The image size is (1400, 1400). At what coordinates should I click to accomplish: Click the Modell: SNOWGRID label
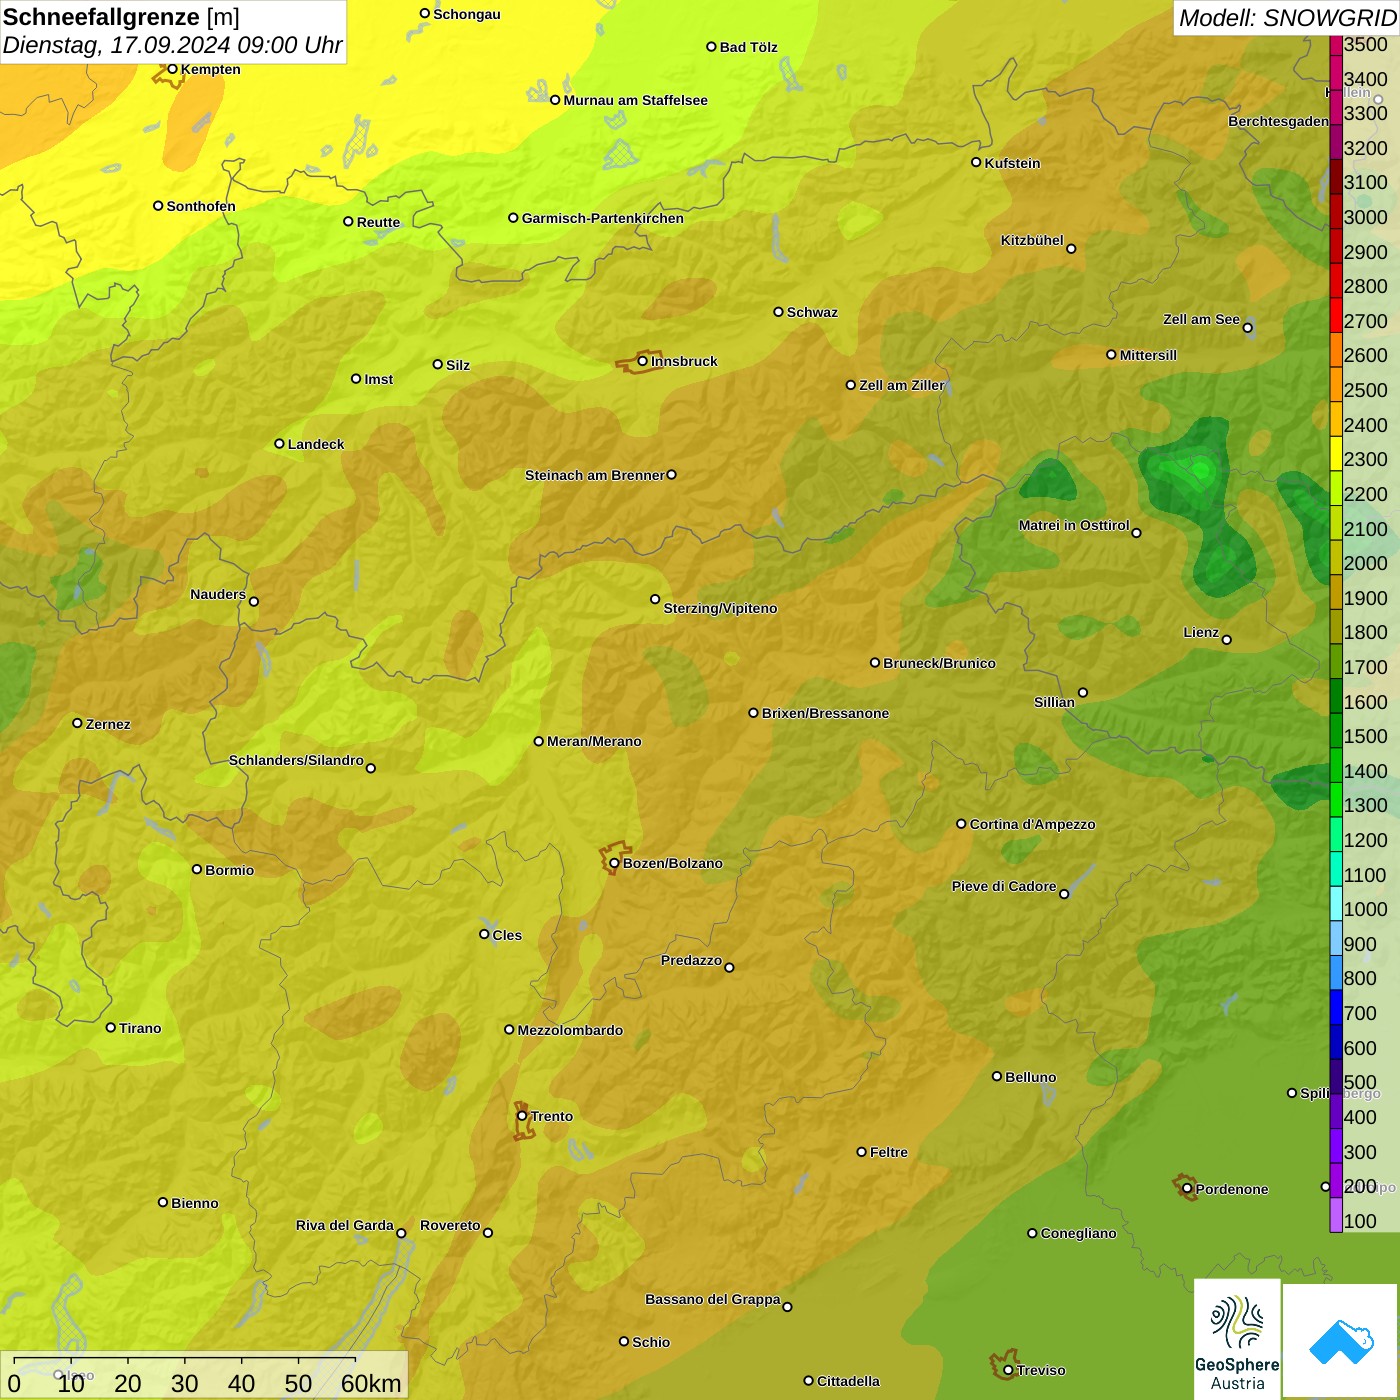point(1287,18)
